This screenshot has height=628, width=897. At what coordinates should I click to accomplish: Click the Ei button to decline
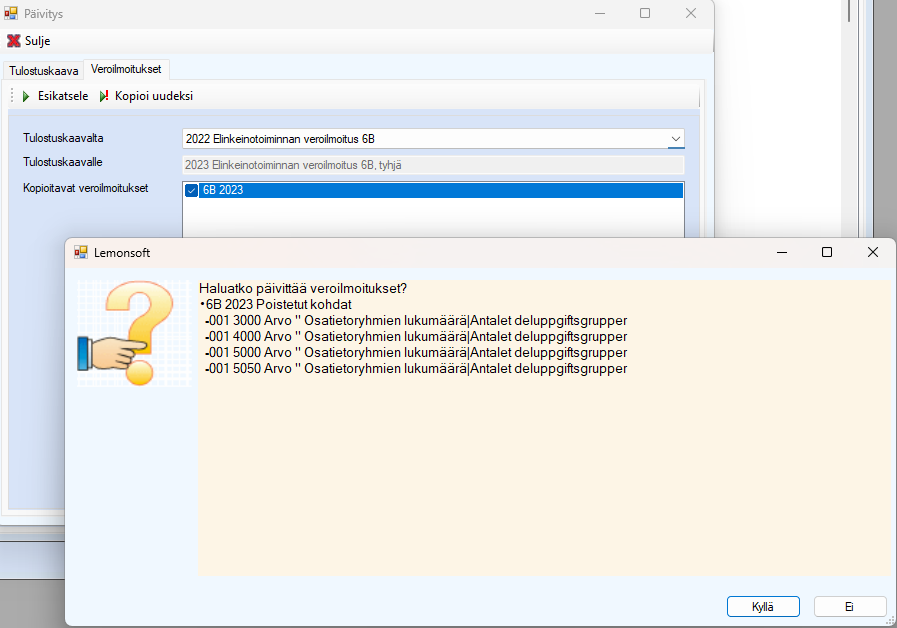tap(850, 607)
